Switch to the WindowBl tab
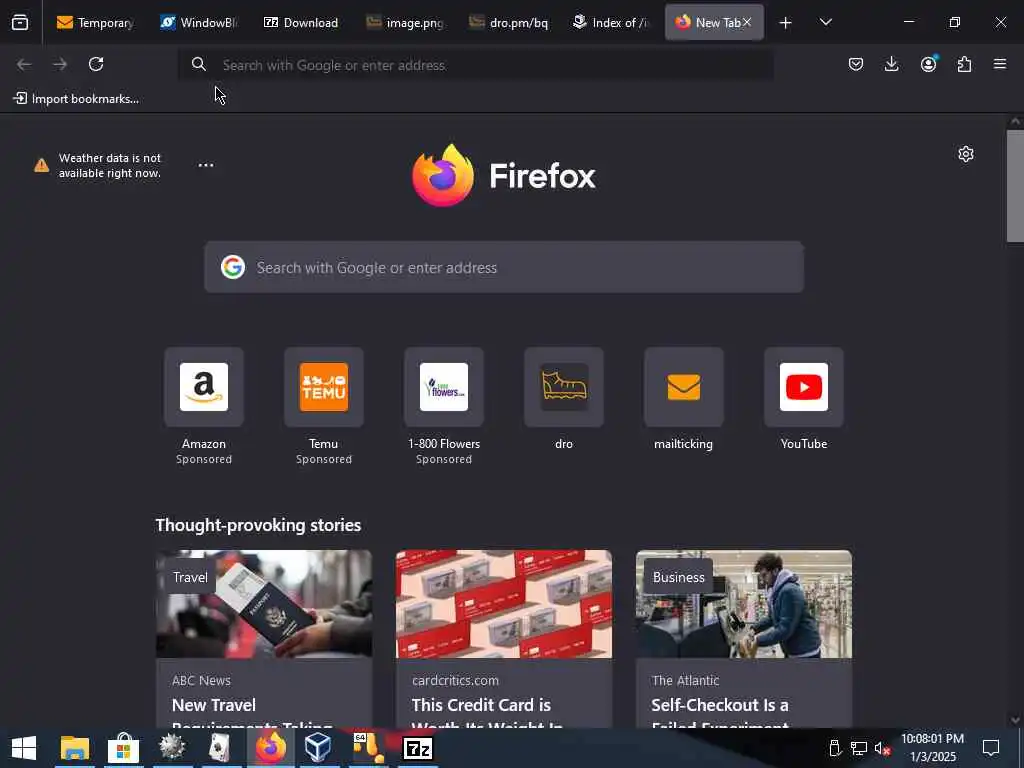Viewport: 1024px width, 768px height. [x=200, y=23]
